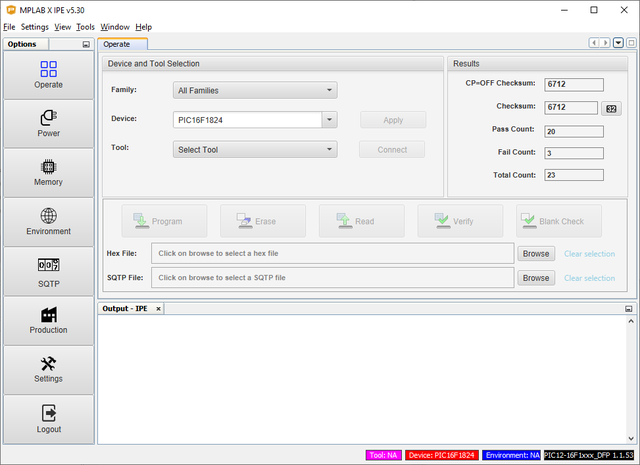Image resolution: width=640 pixels, height=465 pixels.
Task: Open the Device combo box list
Action: tap(328, 120)
